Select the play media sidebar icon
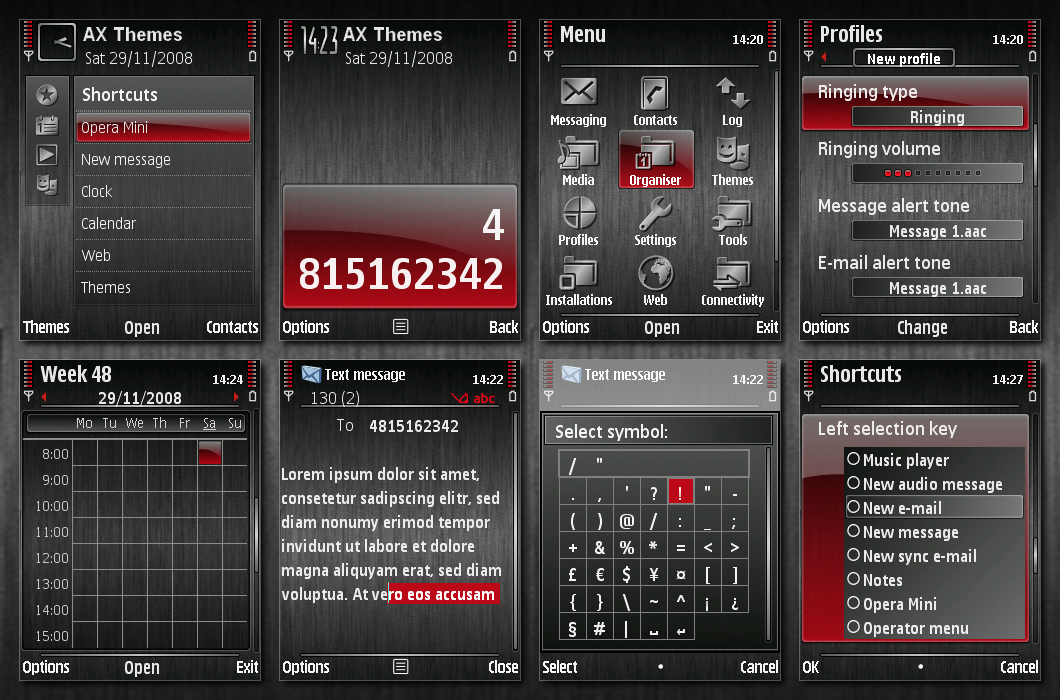 [x=47, y=155]
